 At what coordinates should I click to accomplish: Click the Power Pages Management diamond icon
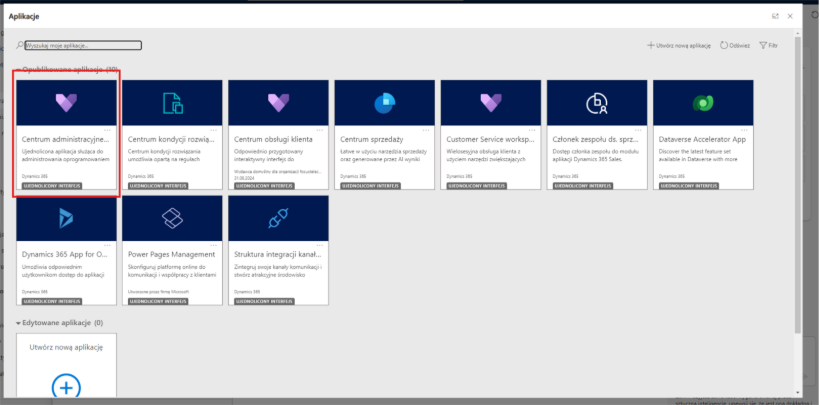click(x=173, y=218)
